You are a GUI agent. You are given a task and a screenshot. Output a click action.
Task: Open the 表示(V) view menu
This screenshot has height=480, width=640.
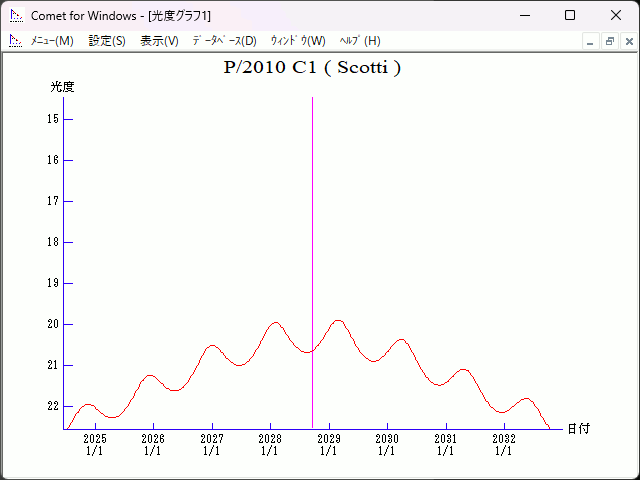click(159, 41)
